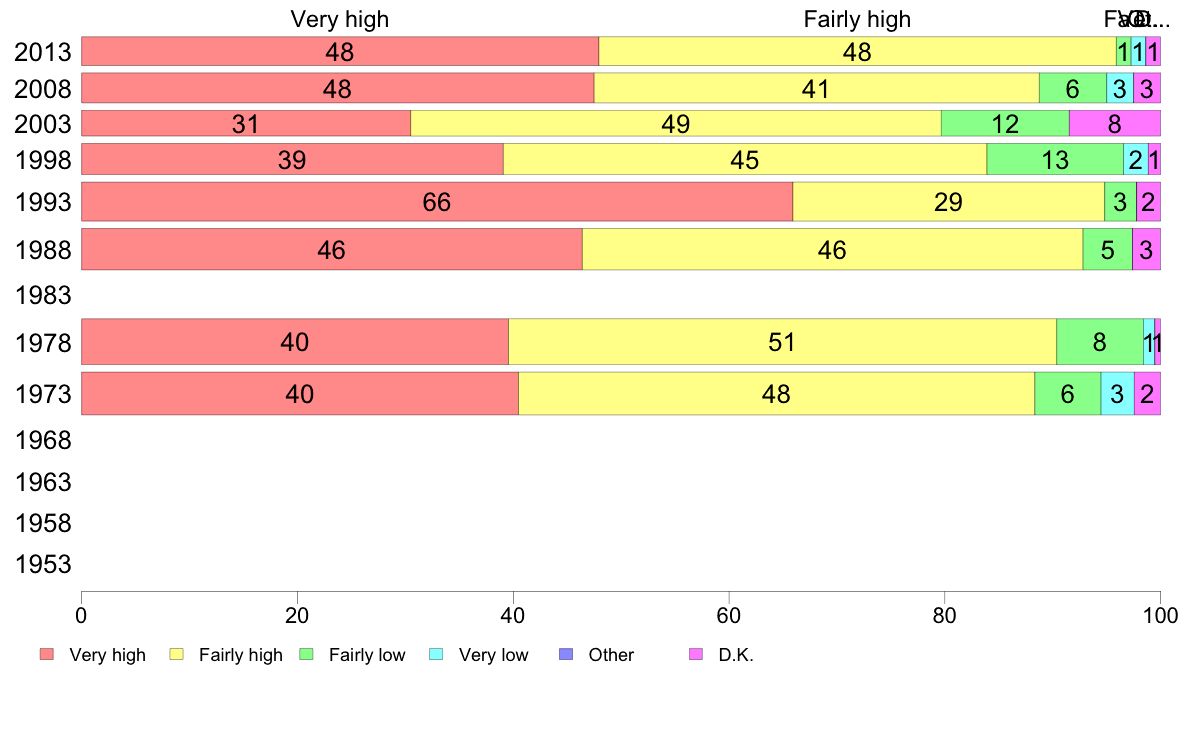
Task: Click the 1988 red segment labeled 46
Action: tap(331, 249)
